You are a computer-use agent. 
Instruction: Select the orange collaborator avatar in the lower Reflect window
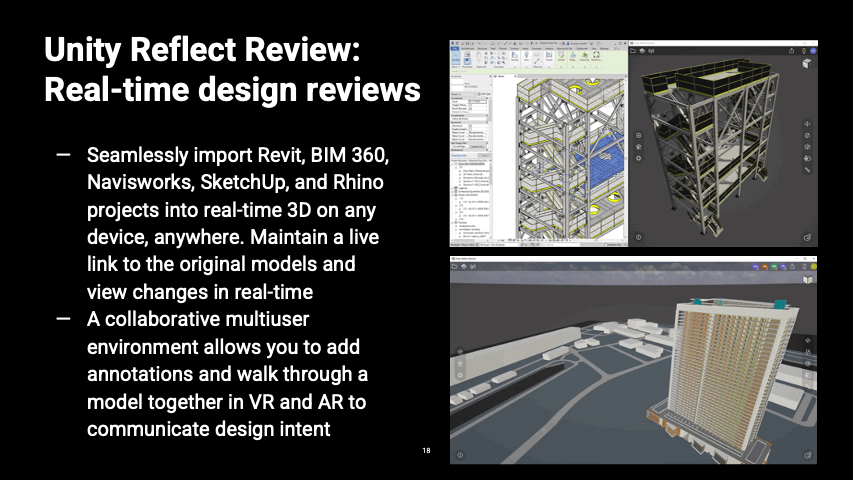pos(764,267)
